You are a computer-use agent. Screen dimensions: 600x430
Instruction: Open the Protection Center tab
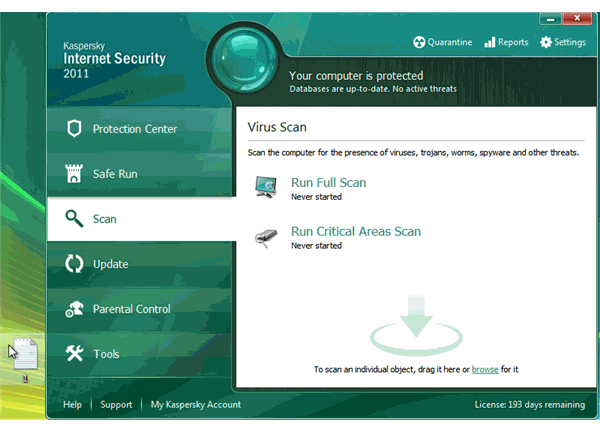point(139,129)
